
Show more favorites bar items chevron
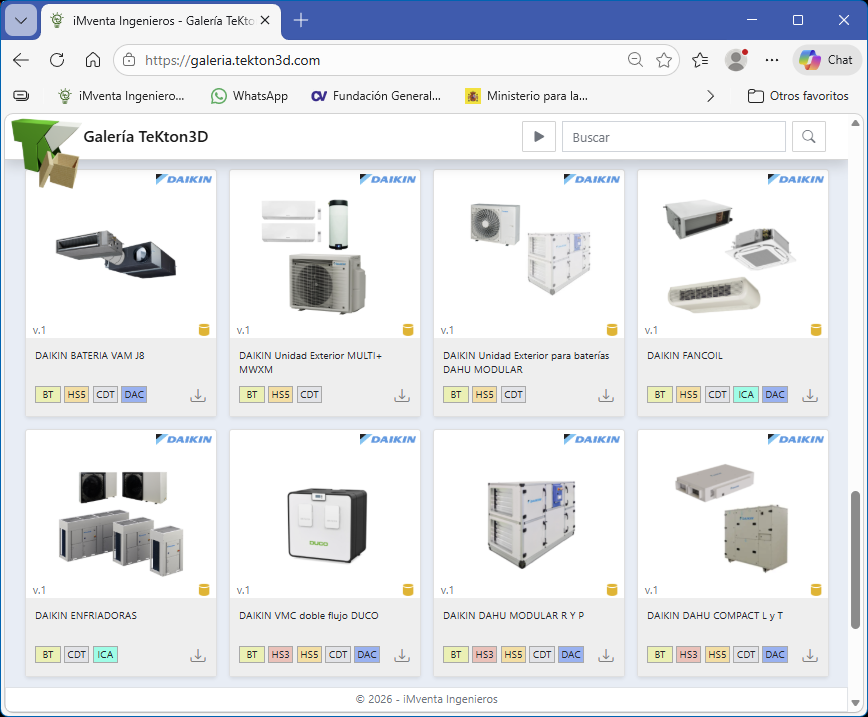tap(710, 96)
